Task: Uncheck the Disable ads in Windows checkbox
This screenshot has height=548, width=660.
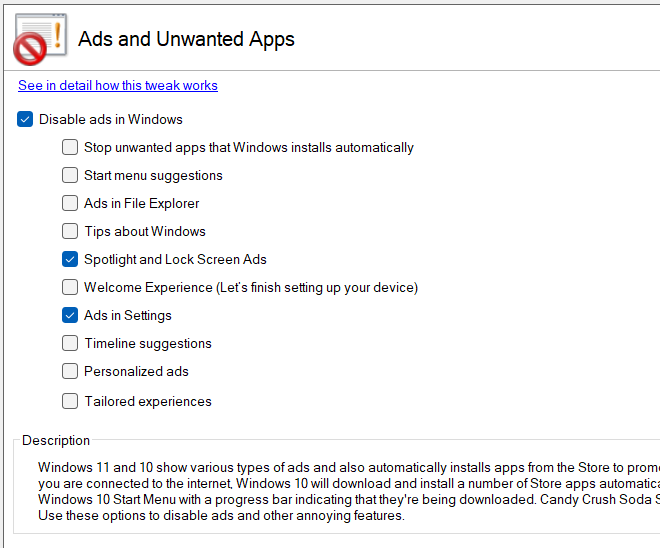Action: pos(25,120)
